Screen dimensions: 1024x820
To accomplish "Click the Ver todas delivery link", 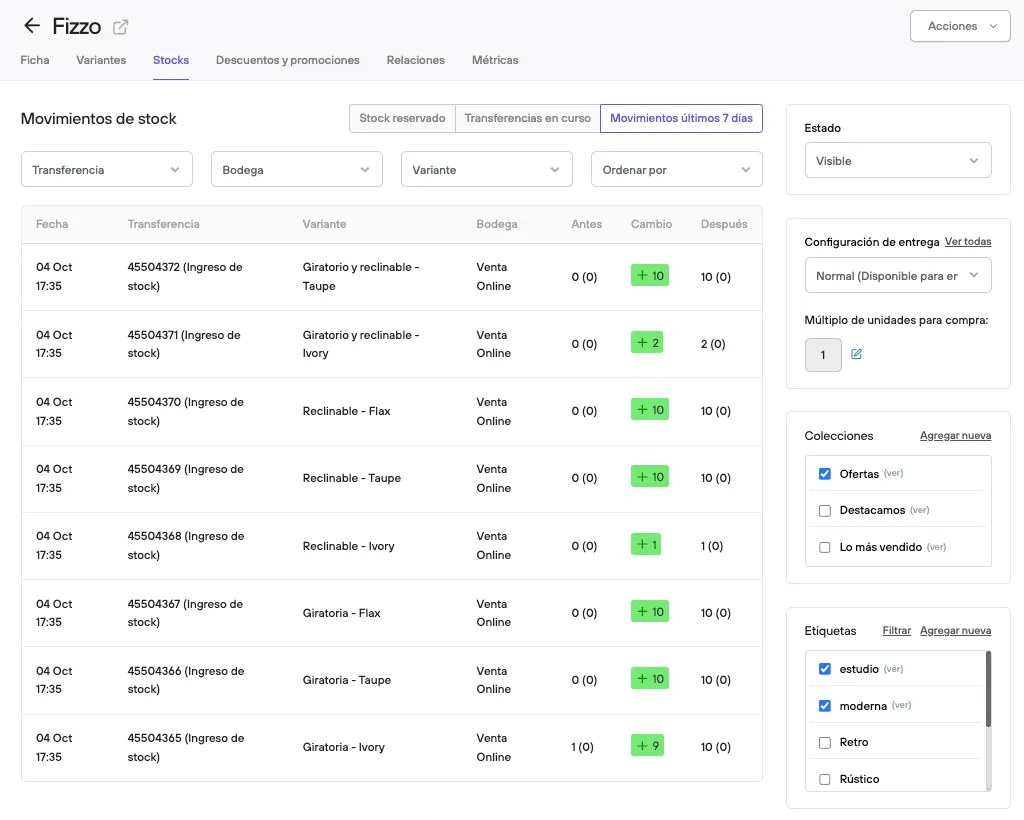I will pyautogui.click(x=968, y=242).
